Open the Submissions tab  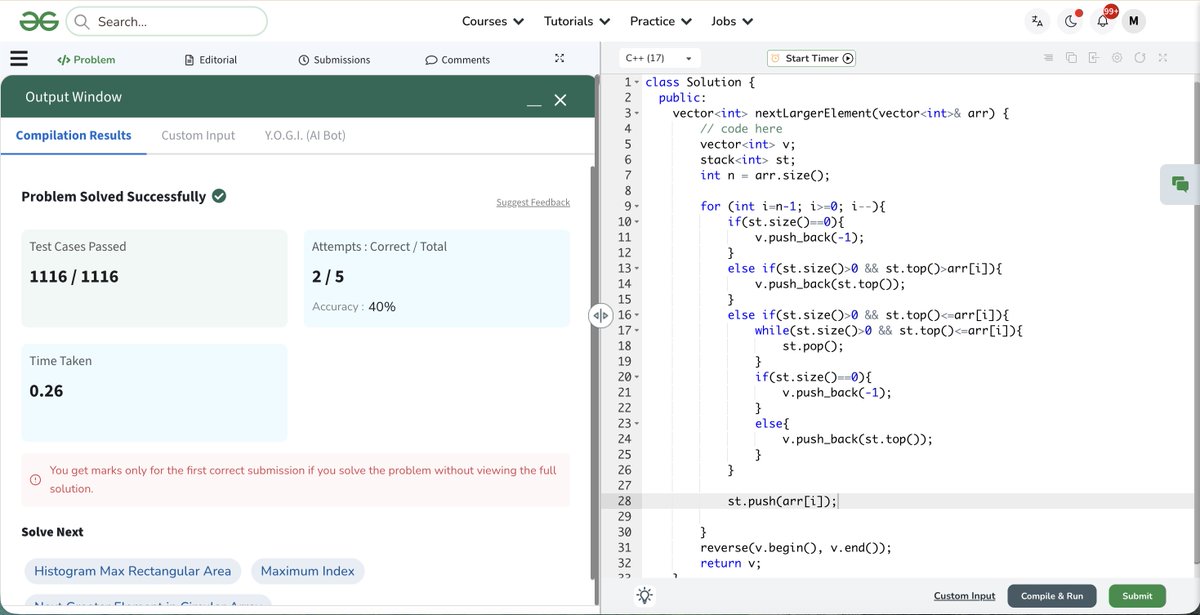pos(335,60)
